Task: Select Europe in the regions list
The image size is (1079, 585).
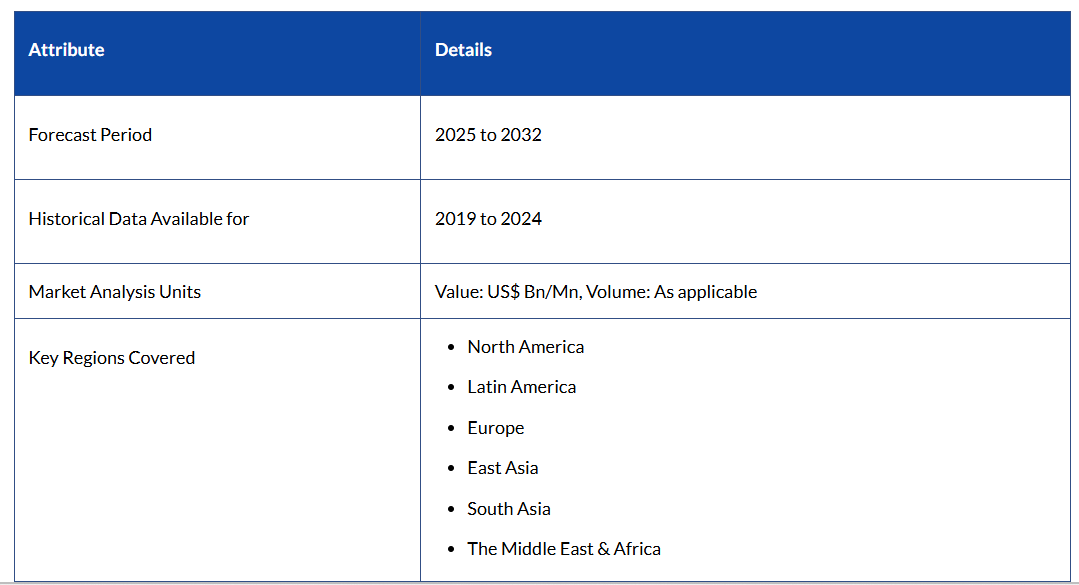Action: coord(495,428)
